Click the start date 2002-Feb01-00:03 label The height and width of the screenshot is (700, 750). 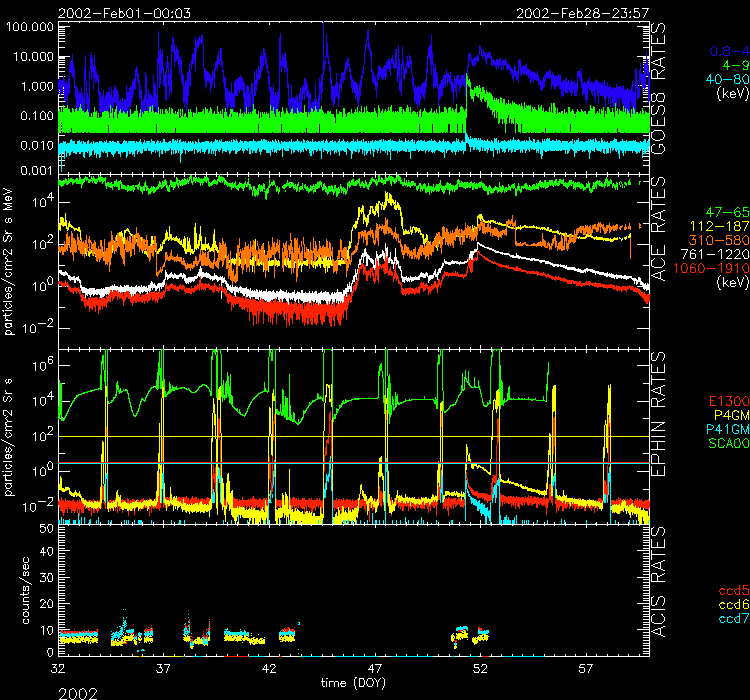[111, 11]
